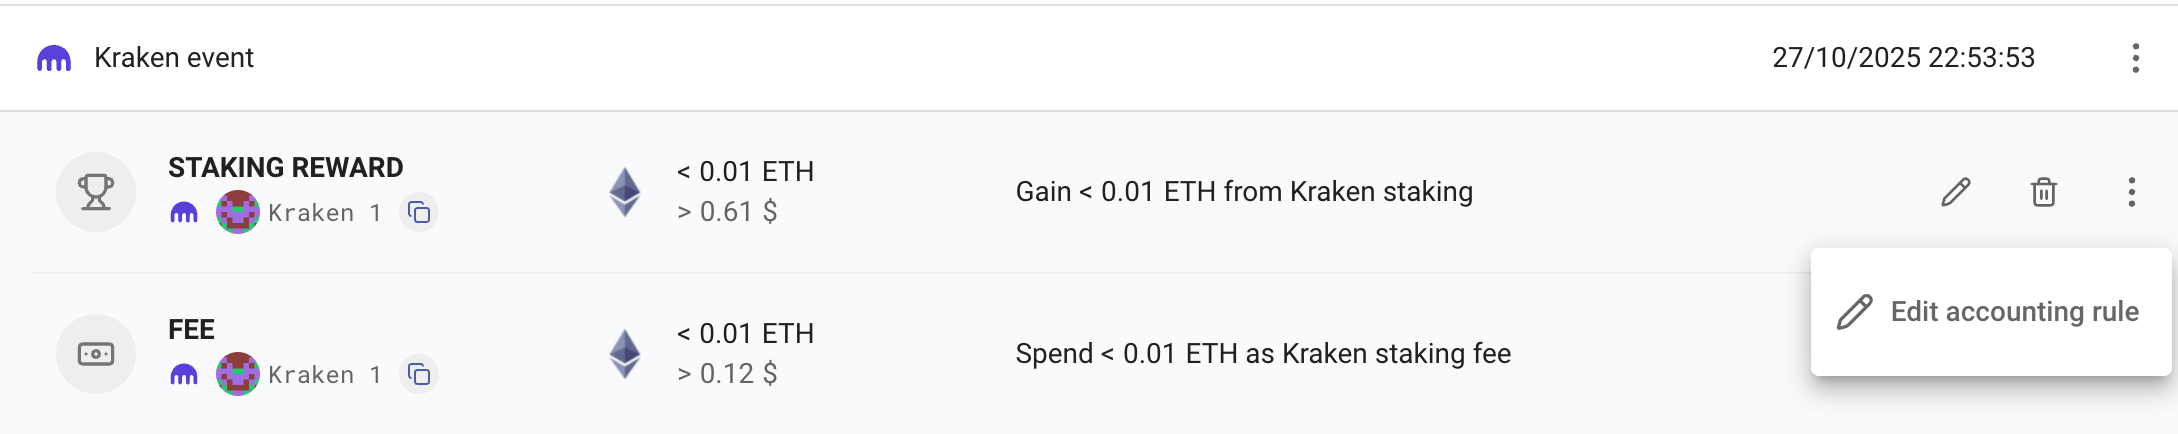Click the pixel avatar in Fee row
2178x434 pixels.
pos(238,374)
